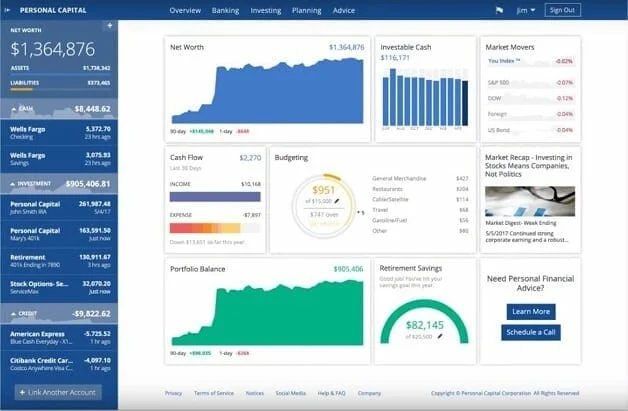The height and width of the screenshot is (411, 628).
Task: Collapse the Cash accounts section
Action: coord(59,109)
